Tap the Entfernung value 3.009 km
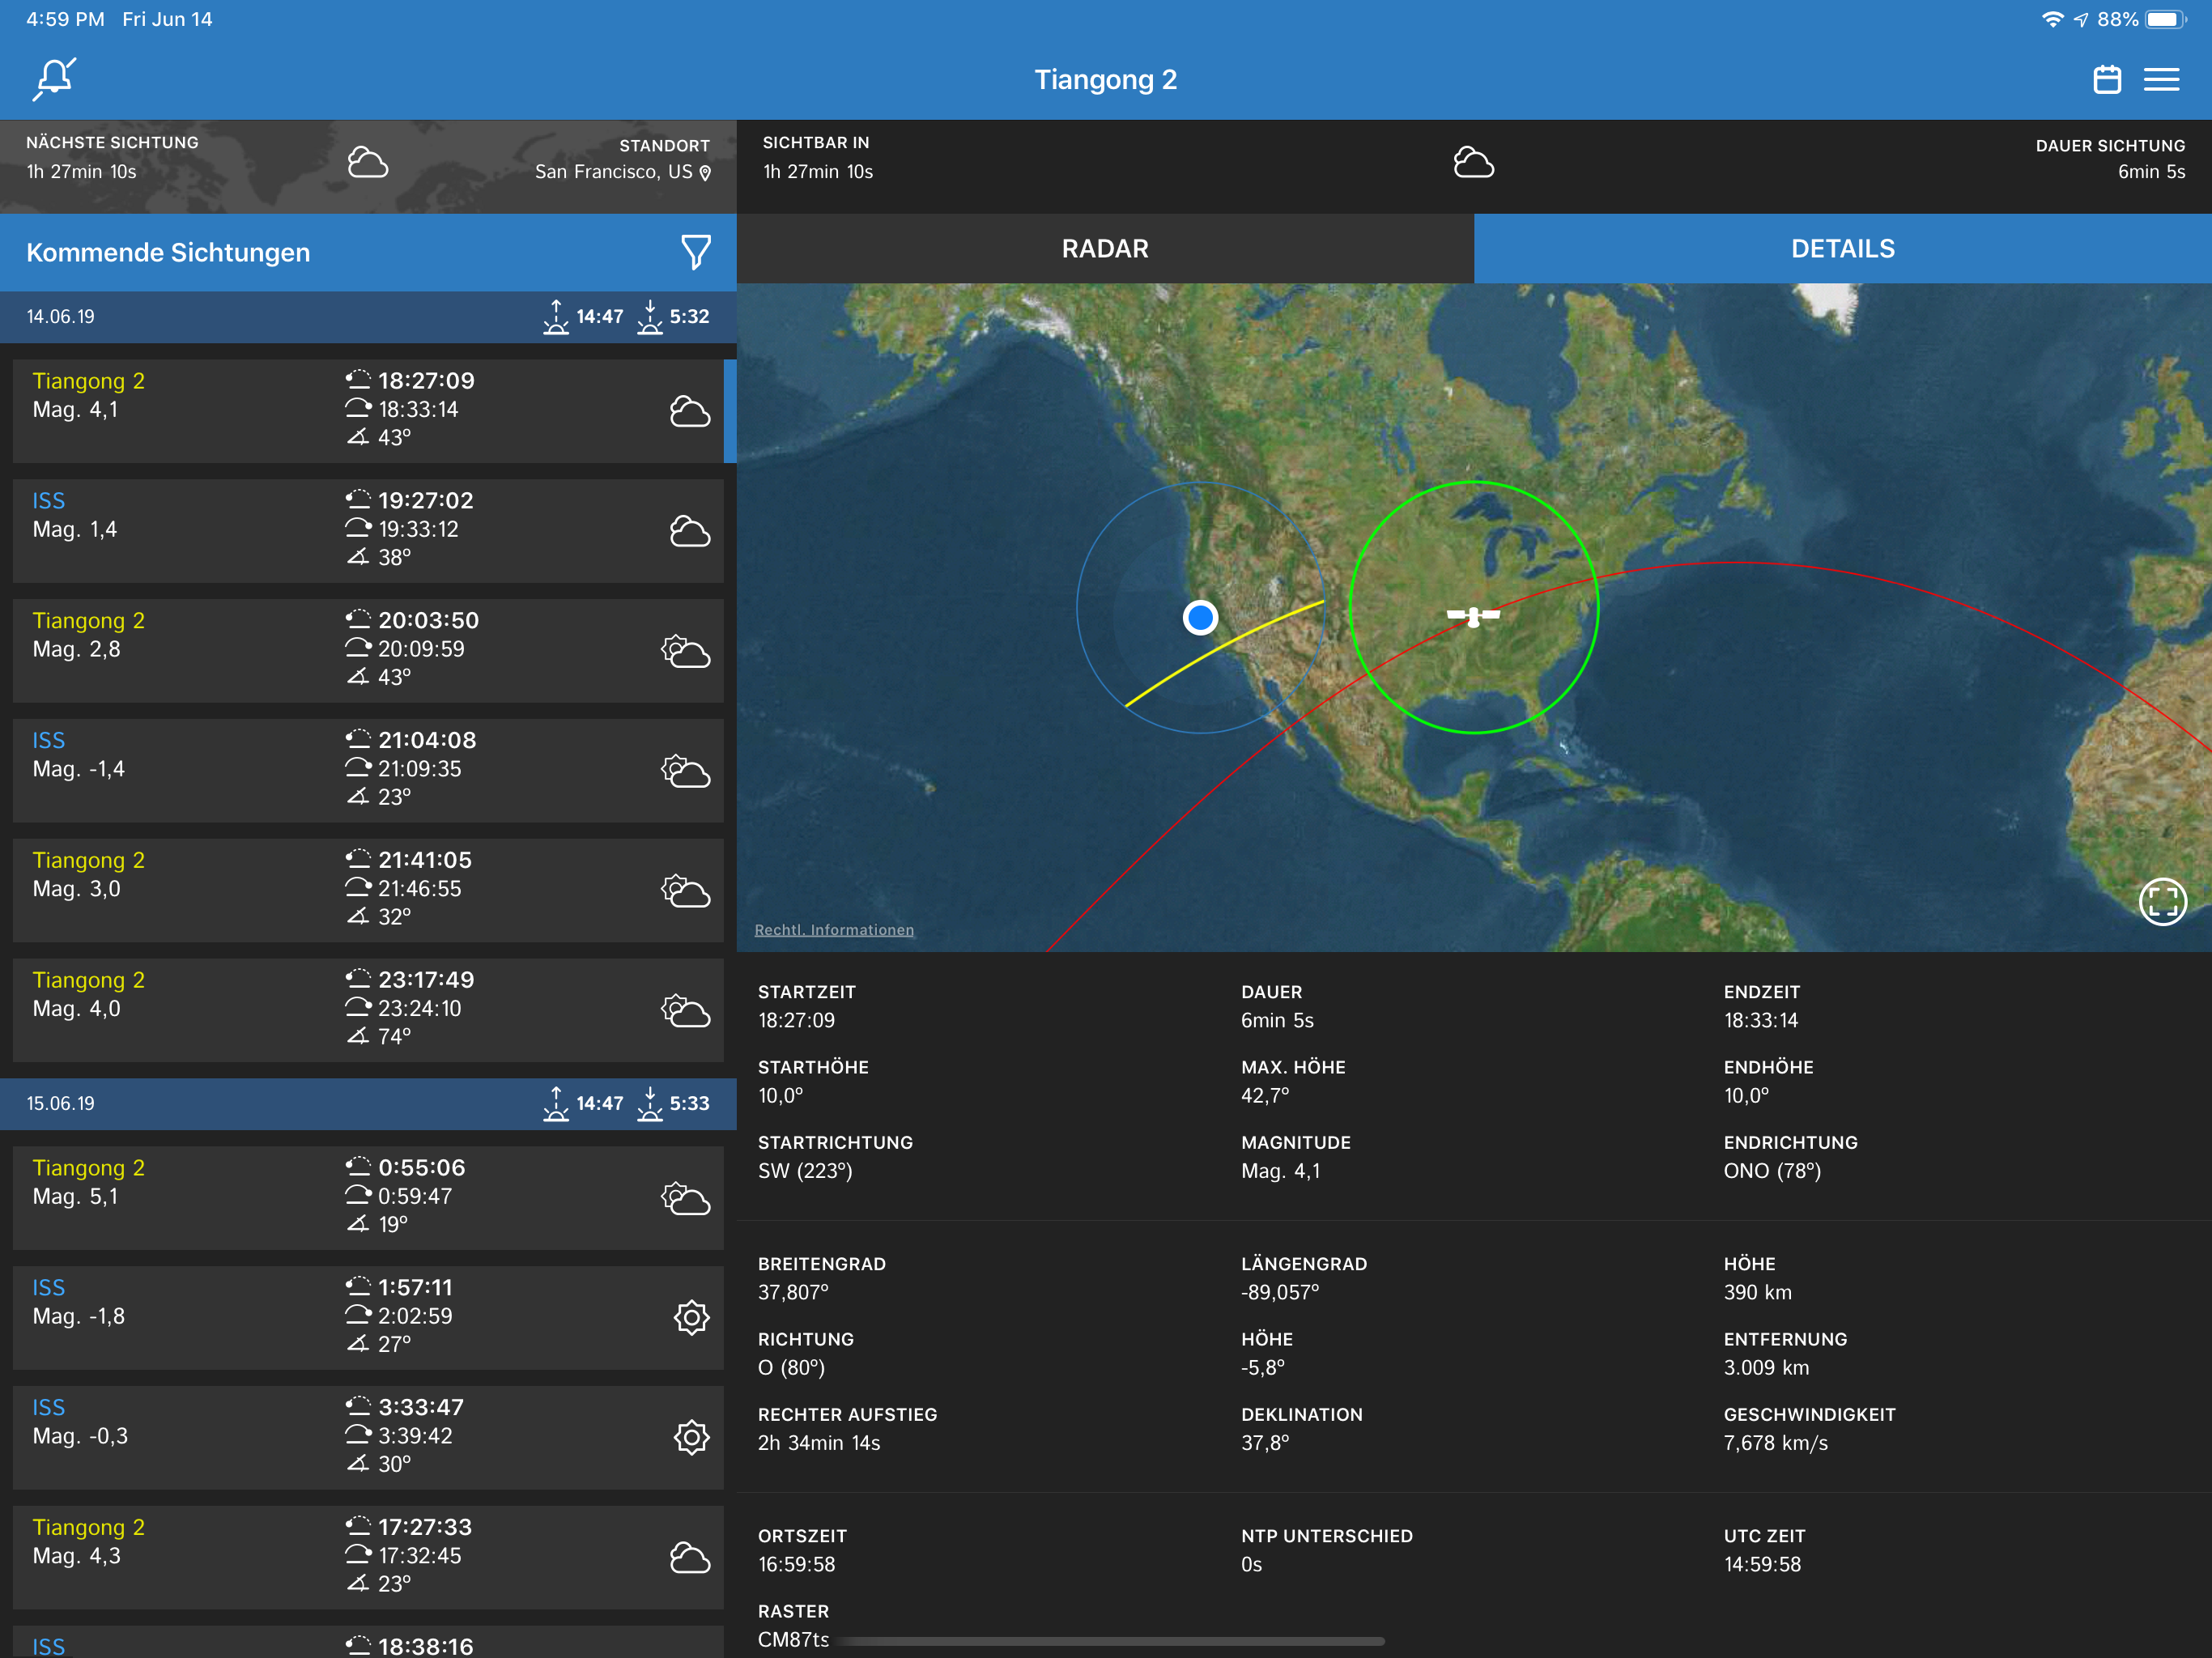Image resolution: width=2212 pixels, height=1658 pixels. pos(1766,1368)
